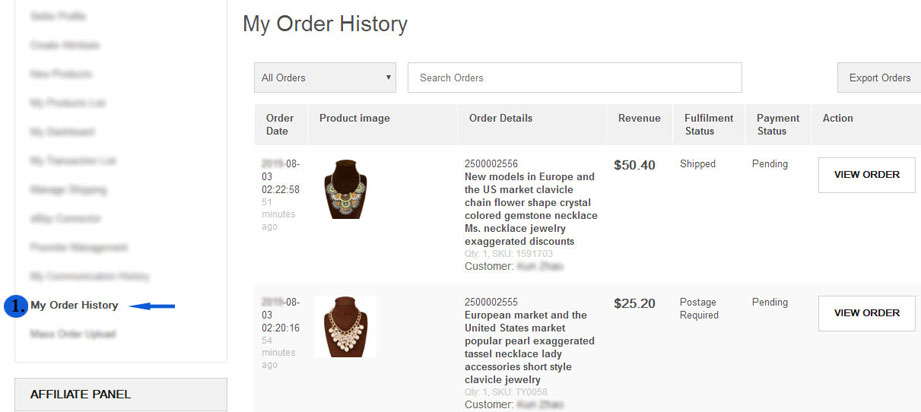The height and width of the screenshot is (412, 921).
Task: Click the Fulfilment Status column header
Action: 706,125
